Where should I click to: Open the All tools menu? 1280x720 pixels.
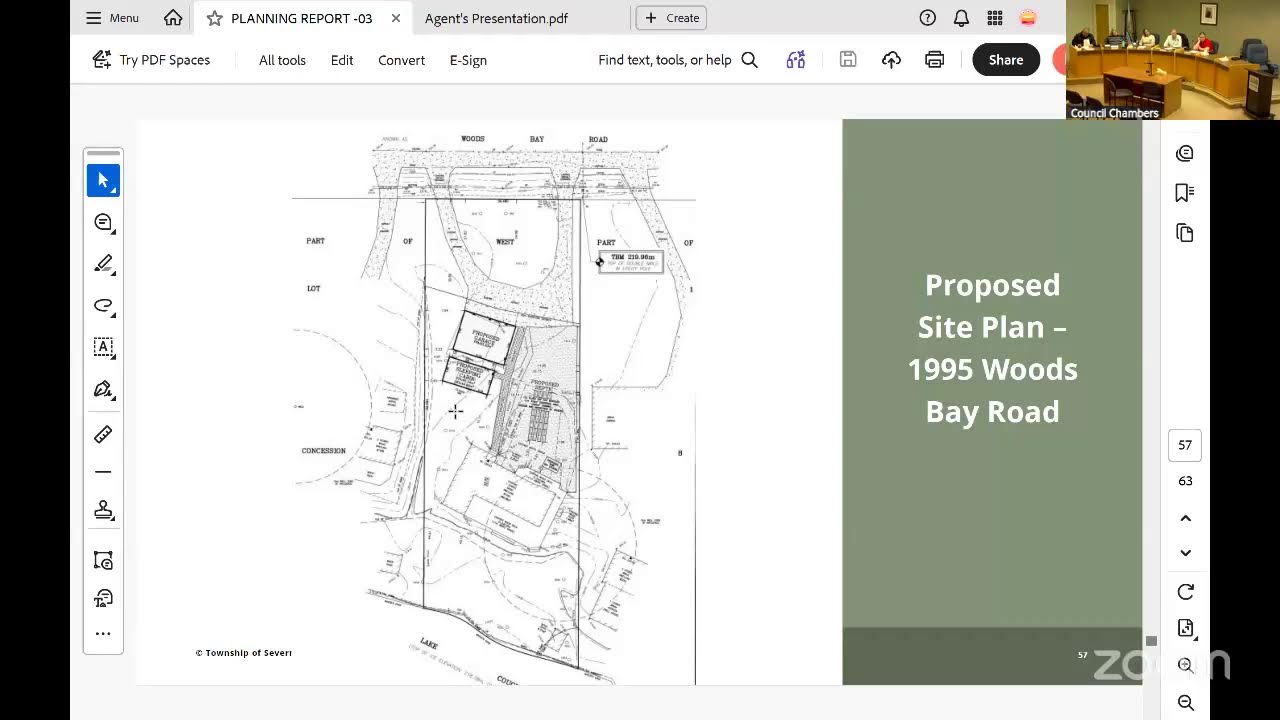[282, 60]
